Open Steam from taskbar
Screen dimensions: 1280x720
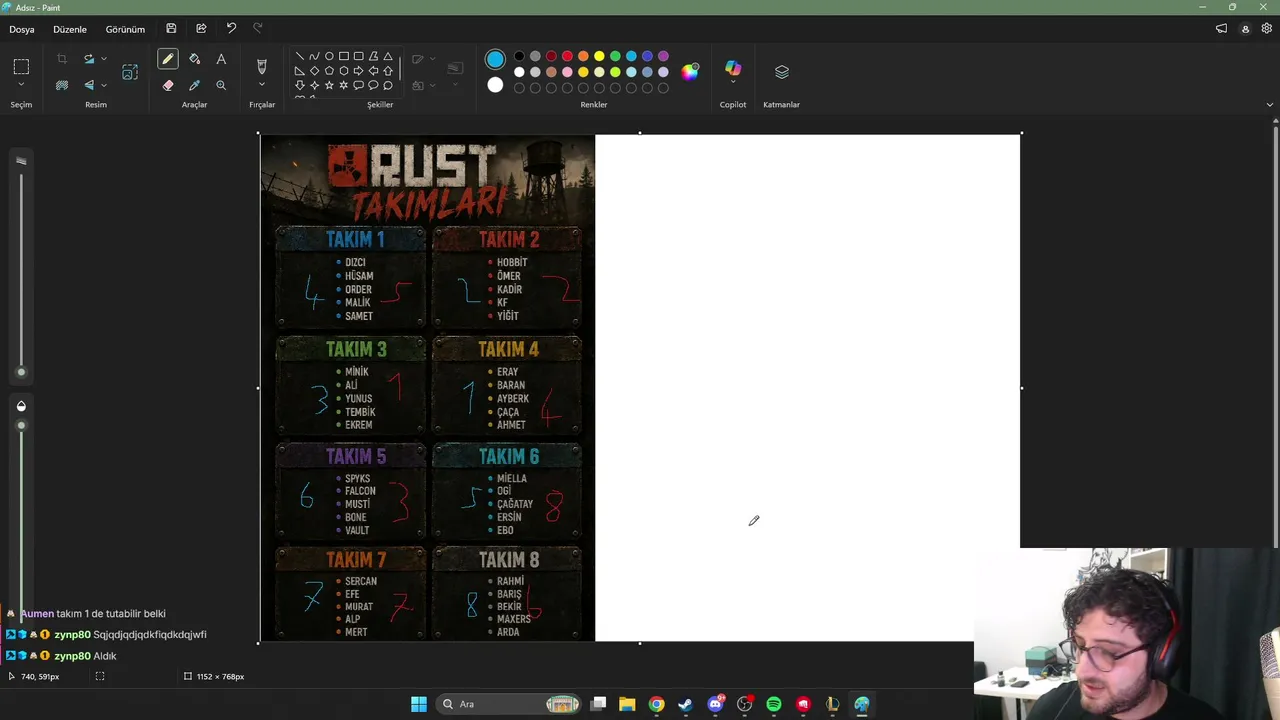point(685,704)
